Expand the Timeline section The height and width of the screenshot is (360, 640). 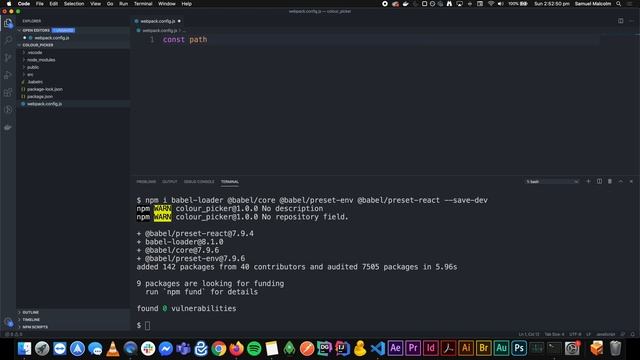click(31, 320)
